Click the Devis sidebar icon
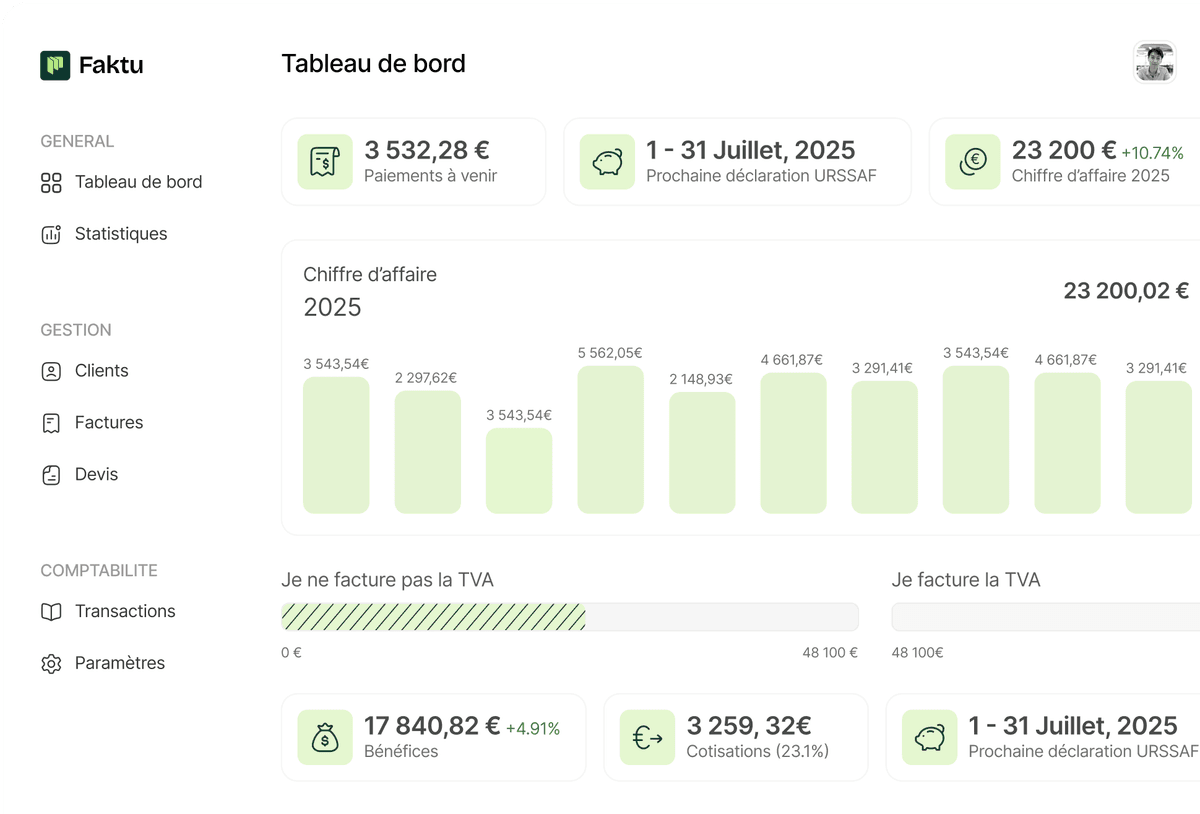 51,474
